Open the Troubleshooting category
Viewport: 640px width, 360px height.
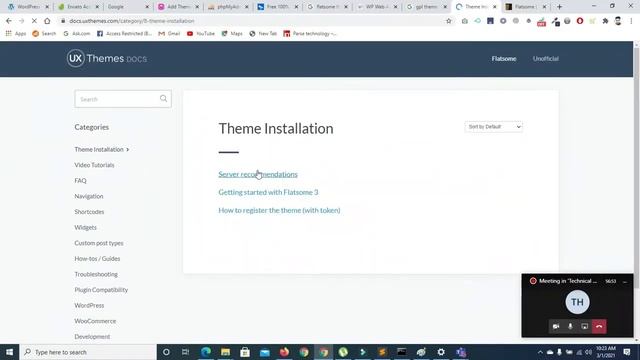coord(96,274)
